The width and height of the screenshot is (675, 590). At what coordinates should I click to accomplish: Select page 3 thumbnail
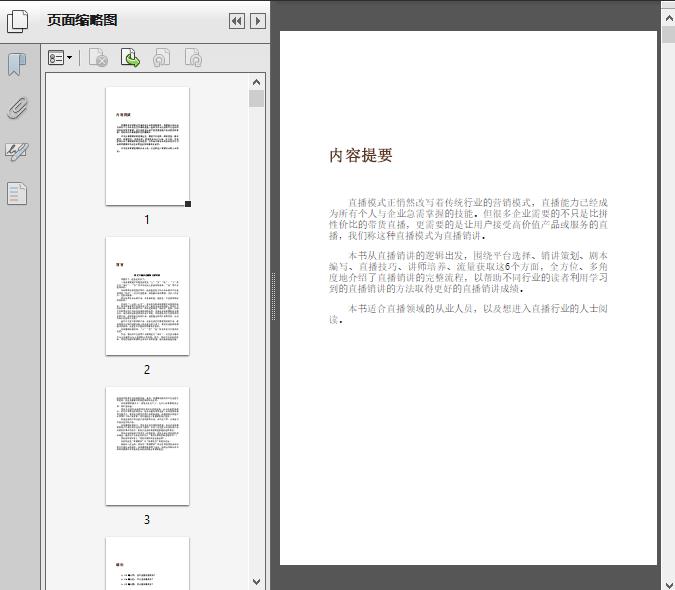[x=147, y=446]
